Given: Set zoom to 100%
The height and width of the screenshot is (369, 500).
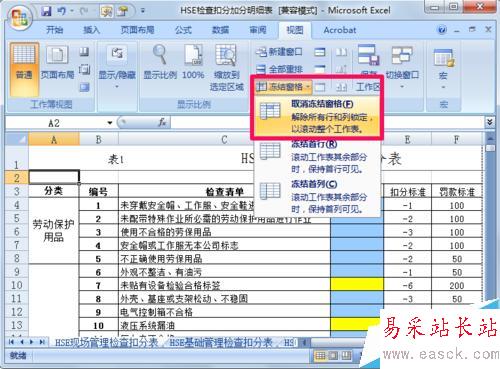Looking at the screenshot, I should (193, 63).
